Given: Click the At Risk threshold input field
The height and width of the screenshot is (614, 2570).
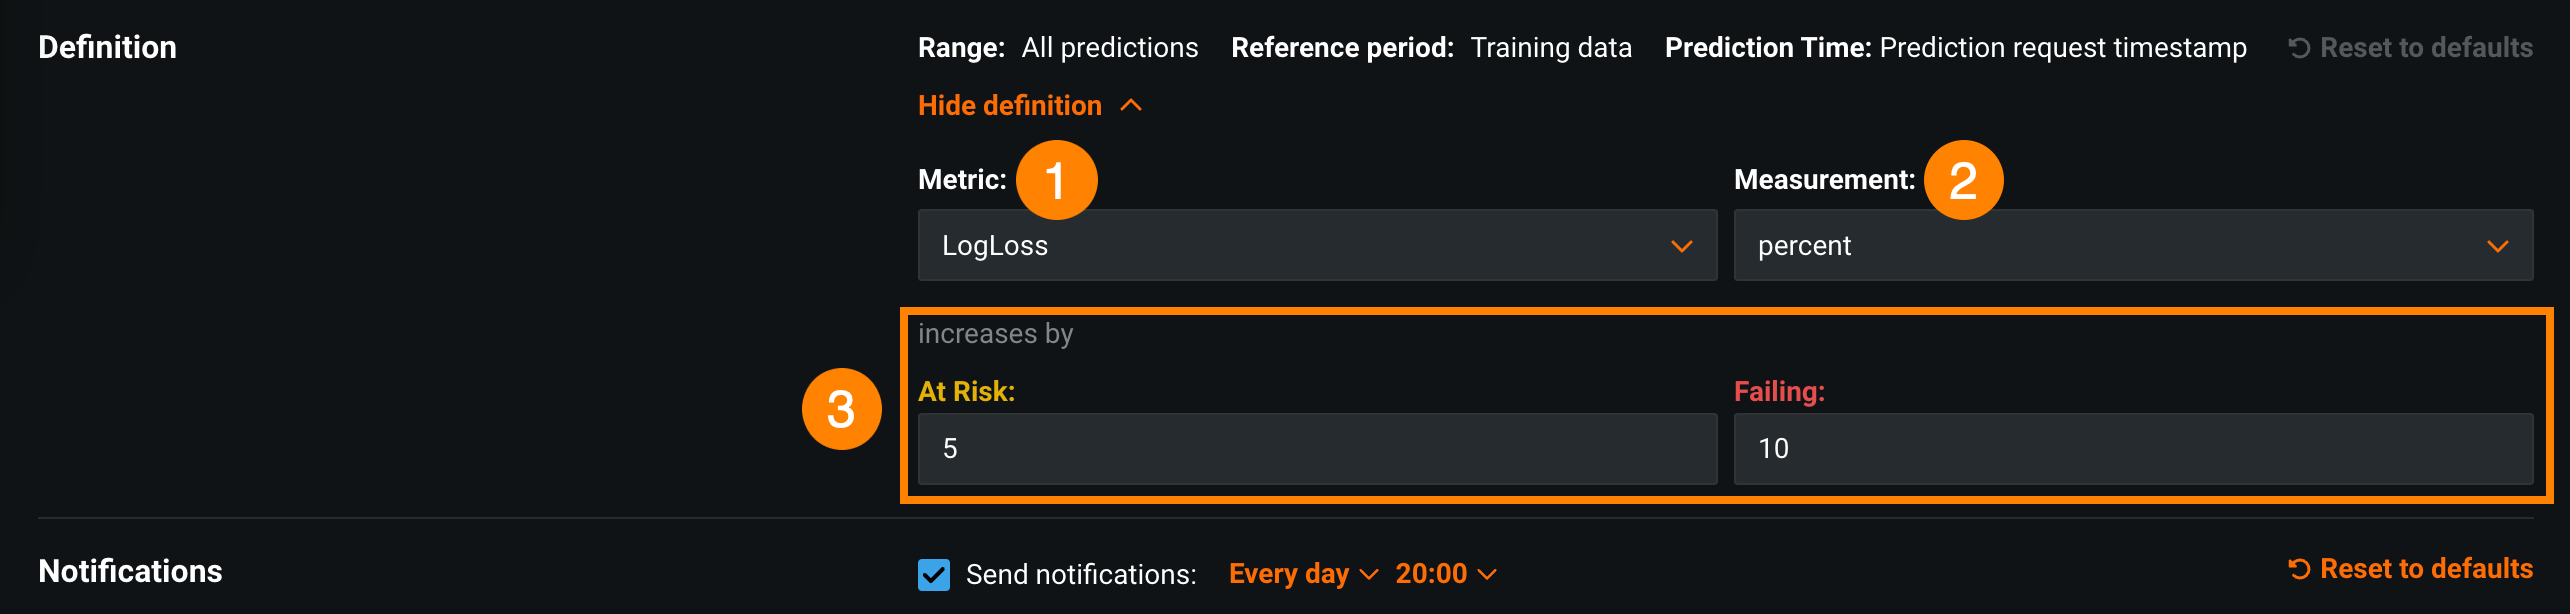Looking at the screenshot, I should (1316, 449).
